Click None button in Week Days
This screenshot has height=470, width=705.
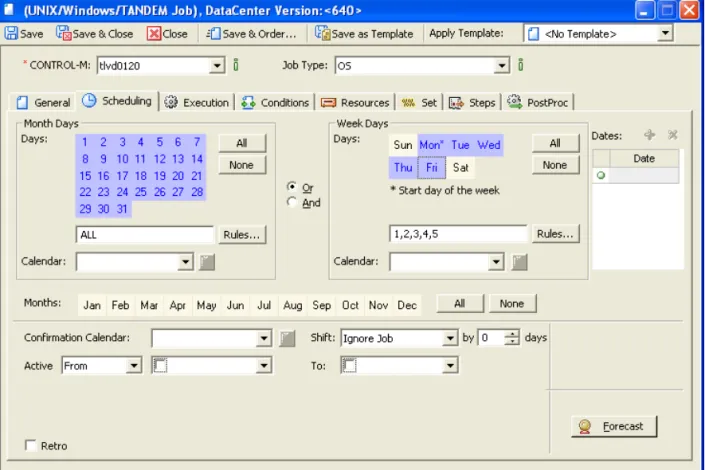[x=555, y=165]
